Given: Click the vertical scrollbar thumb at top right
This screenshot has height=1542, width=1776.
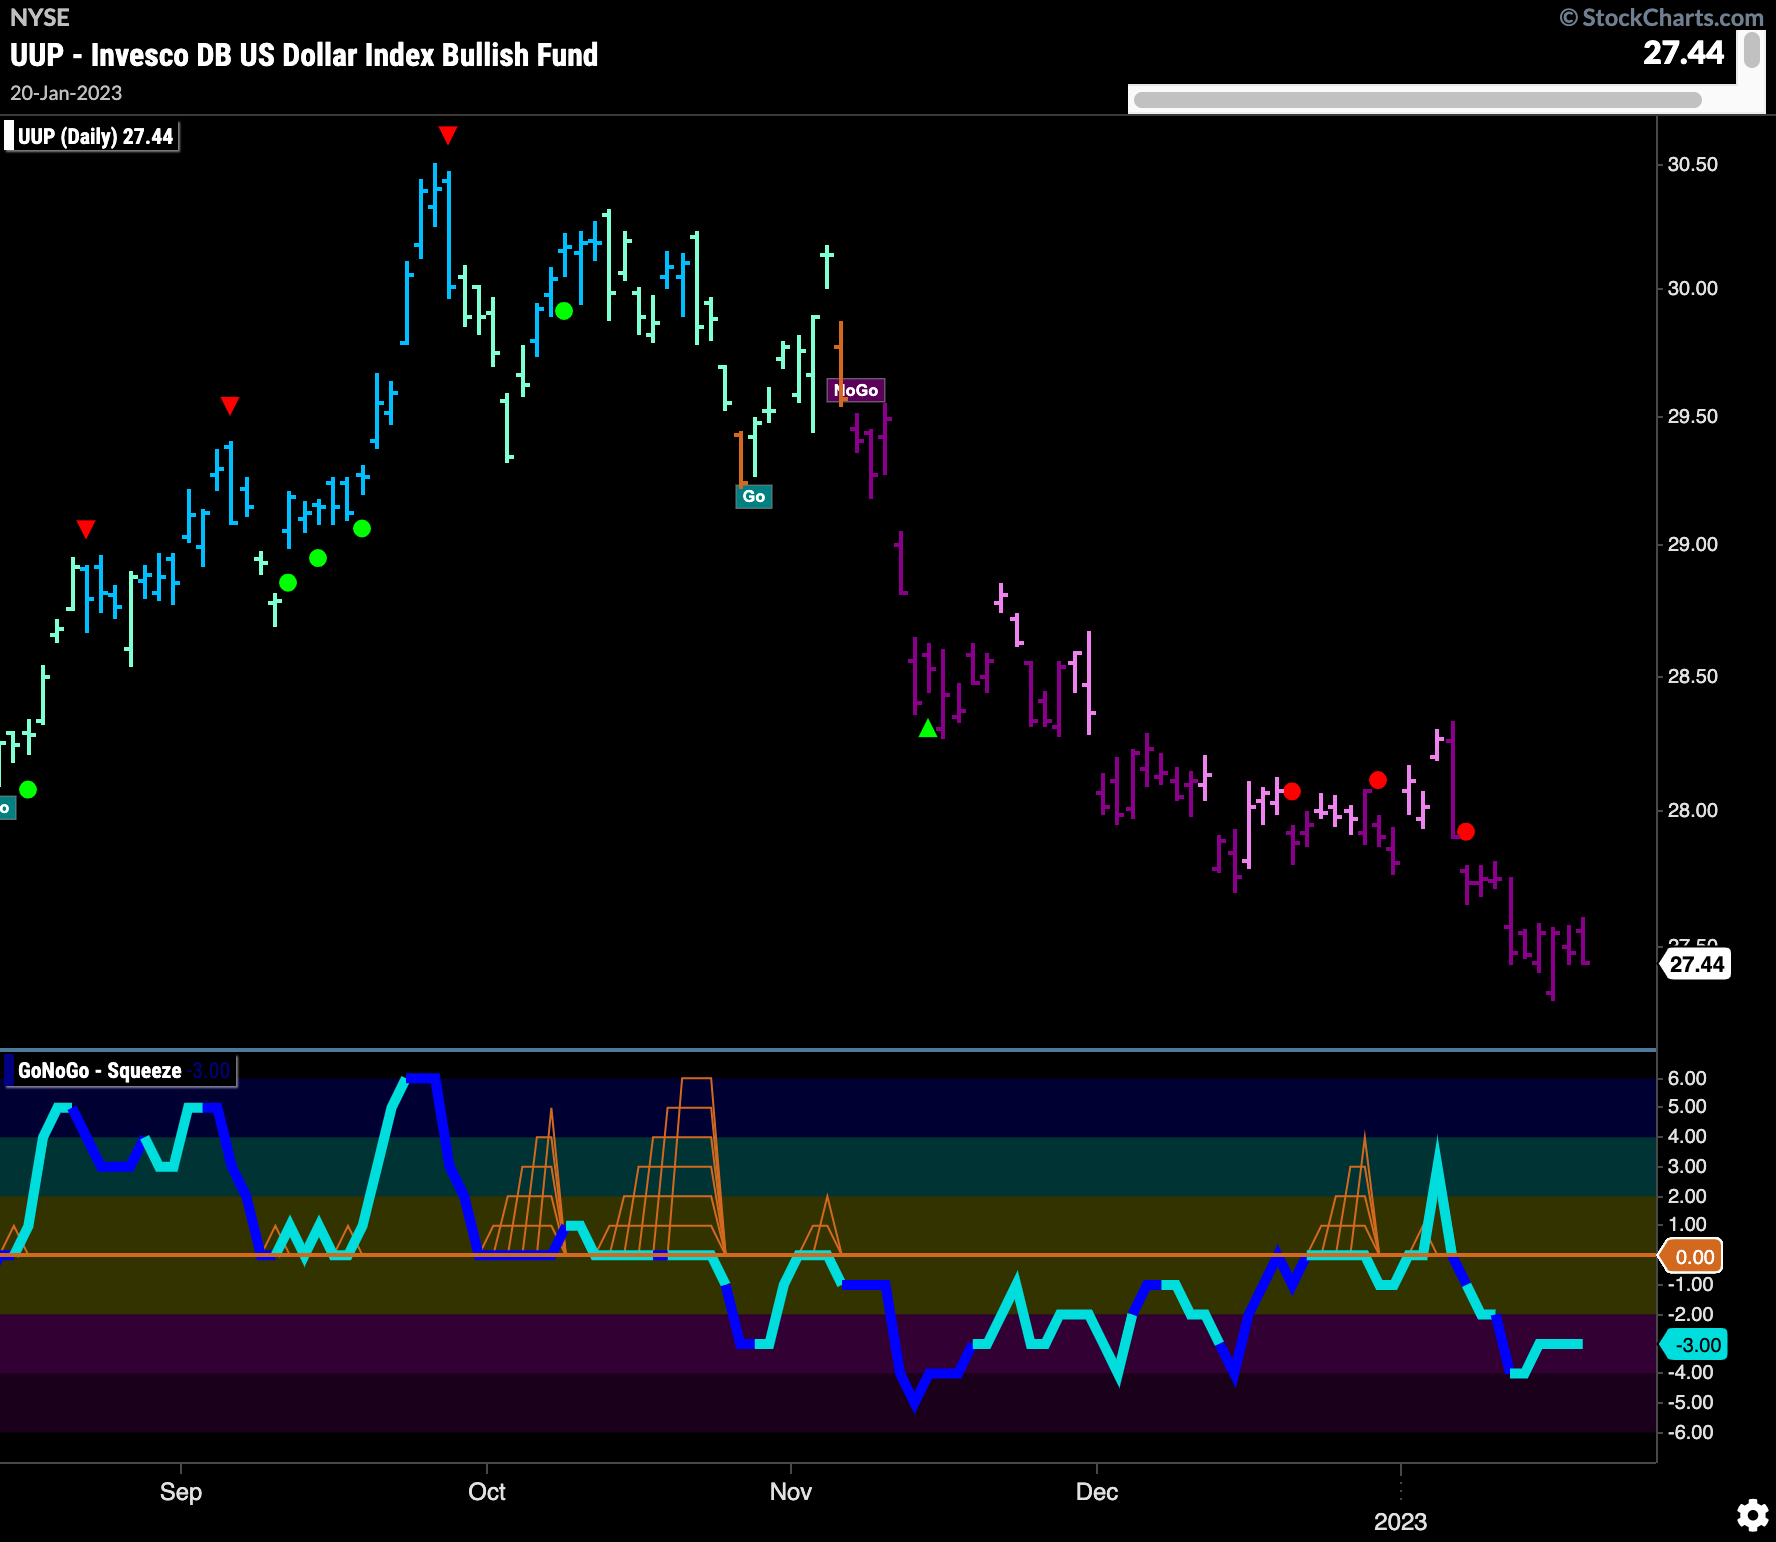Looking at the screenshot, I should coord(1752,50).
